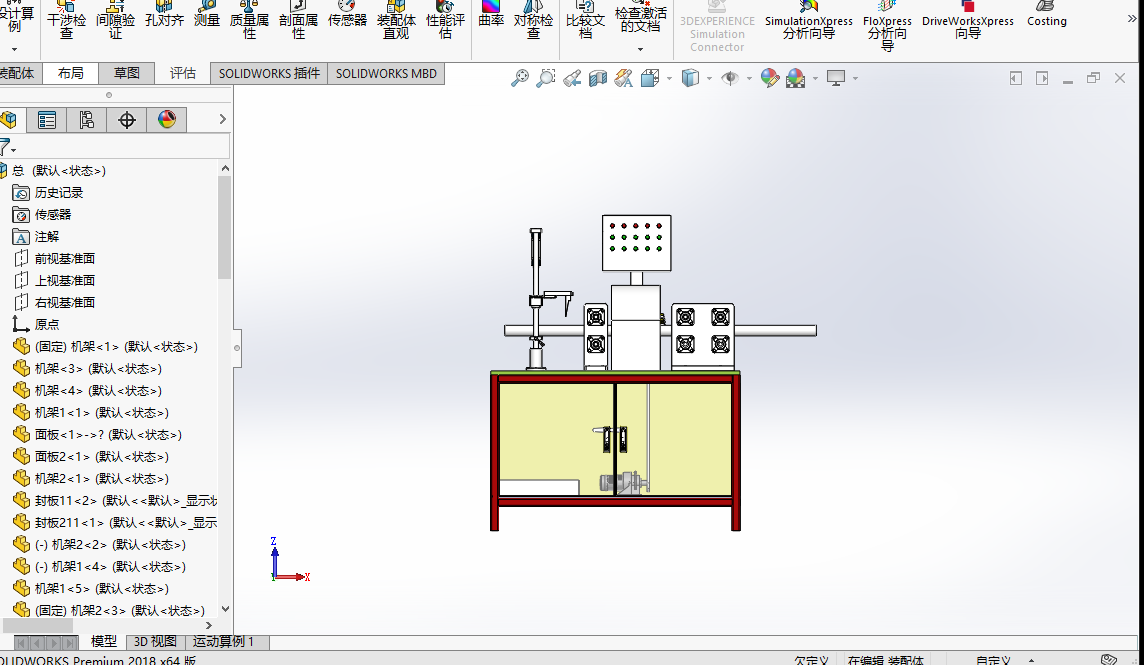Toggle Section View icon
Viewport: 1144px width, 665px height.
pyautogui.click(x=598, y=78)
